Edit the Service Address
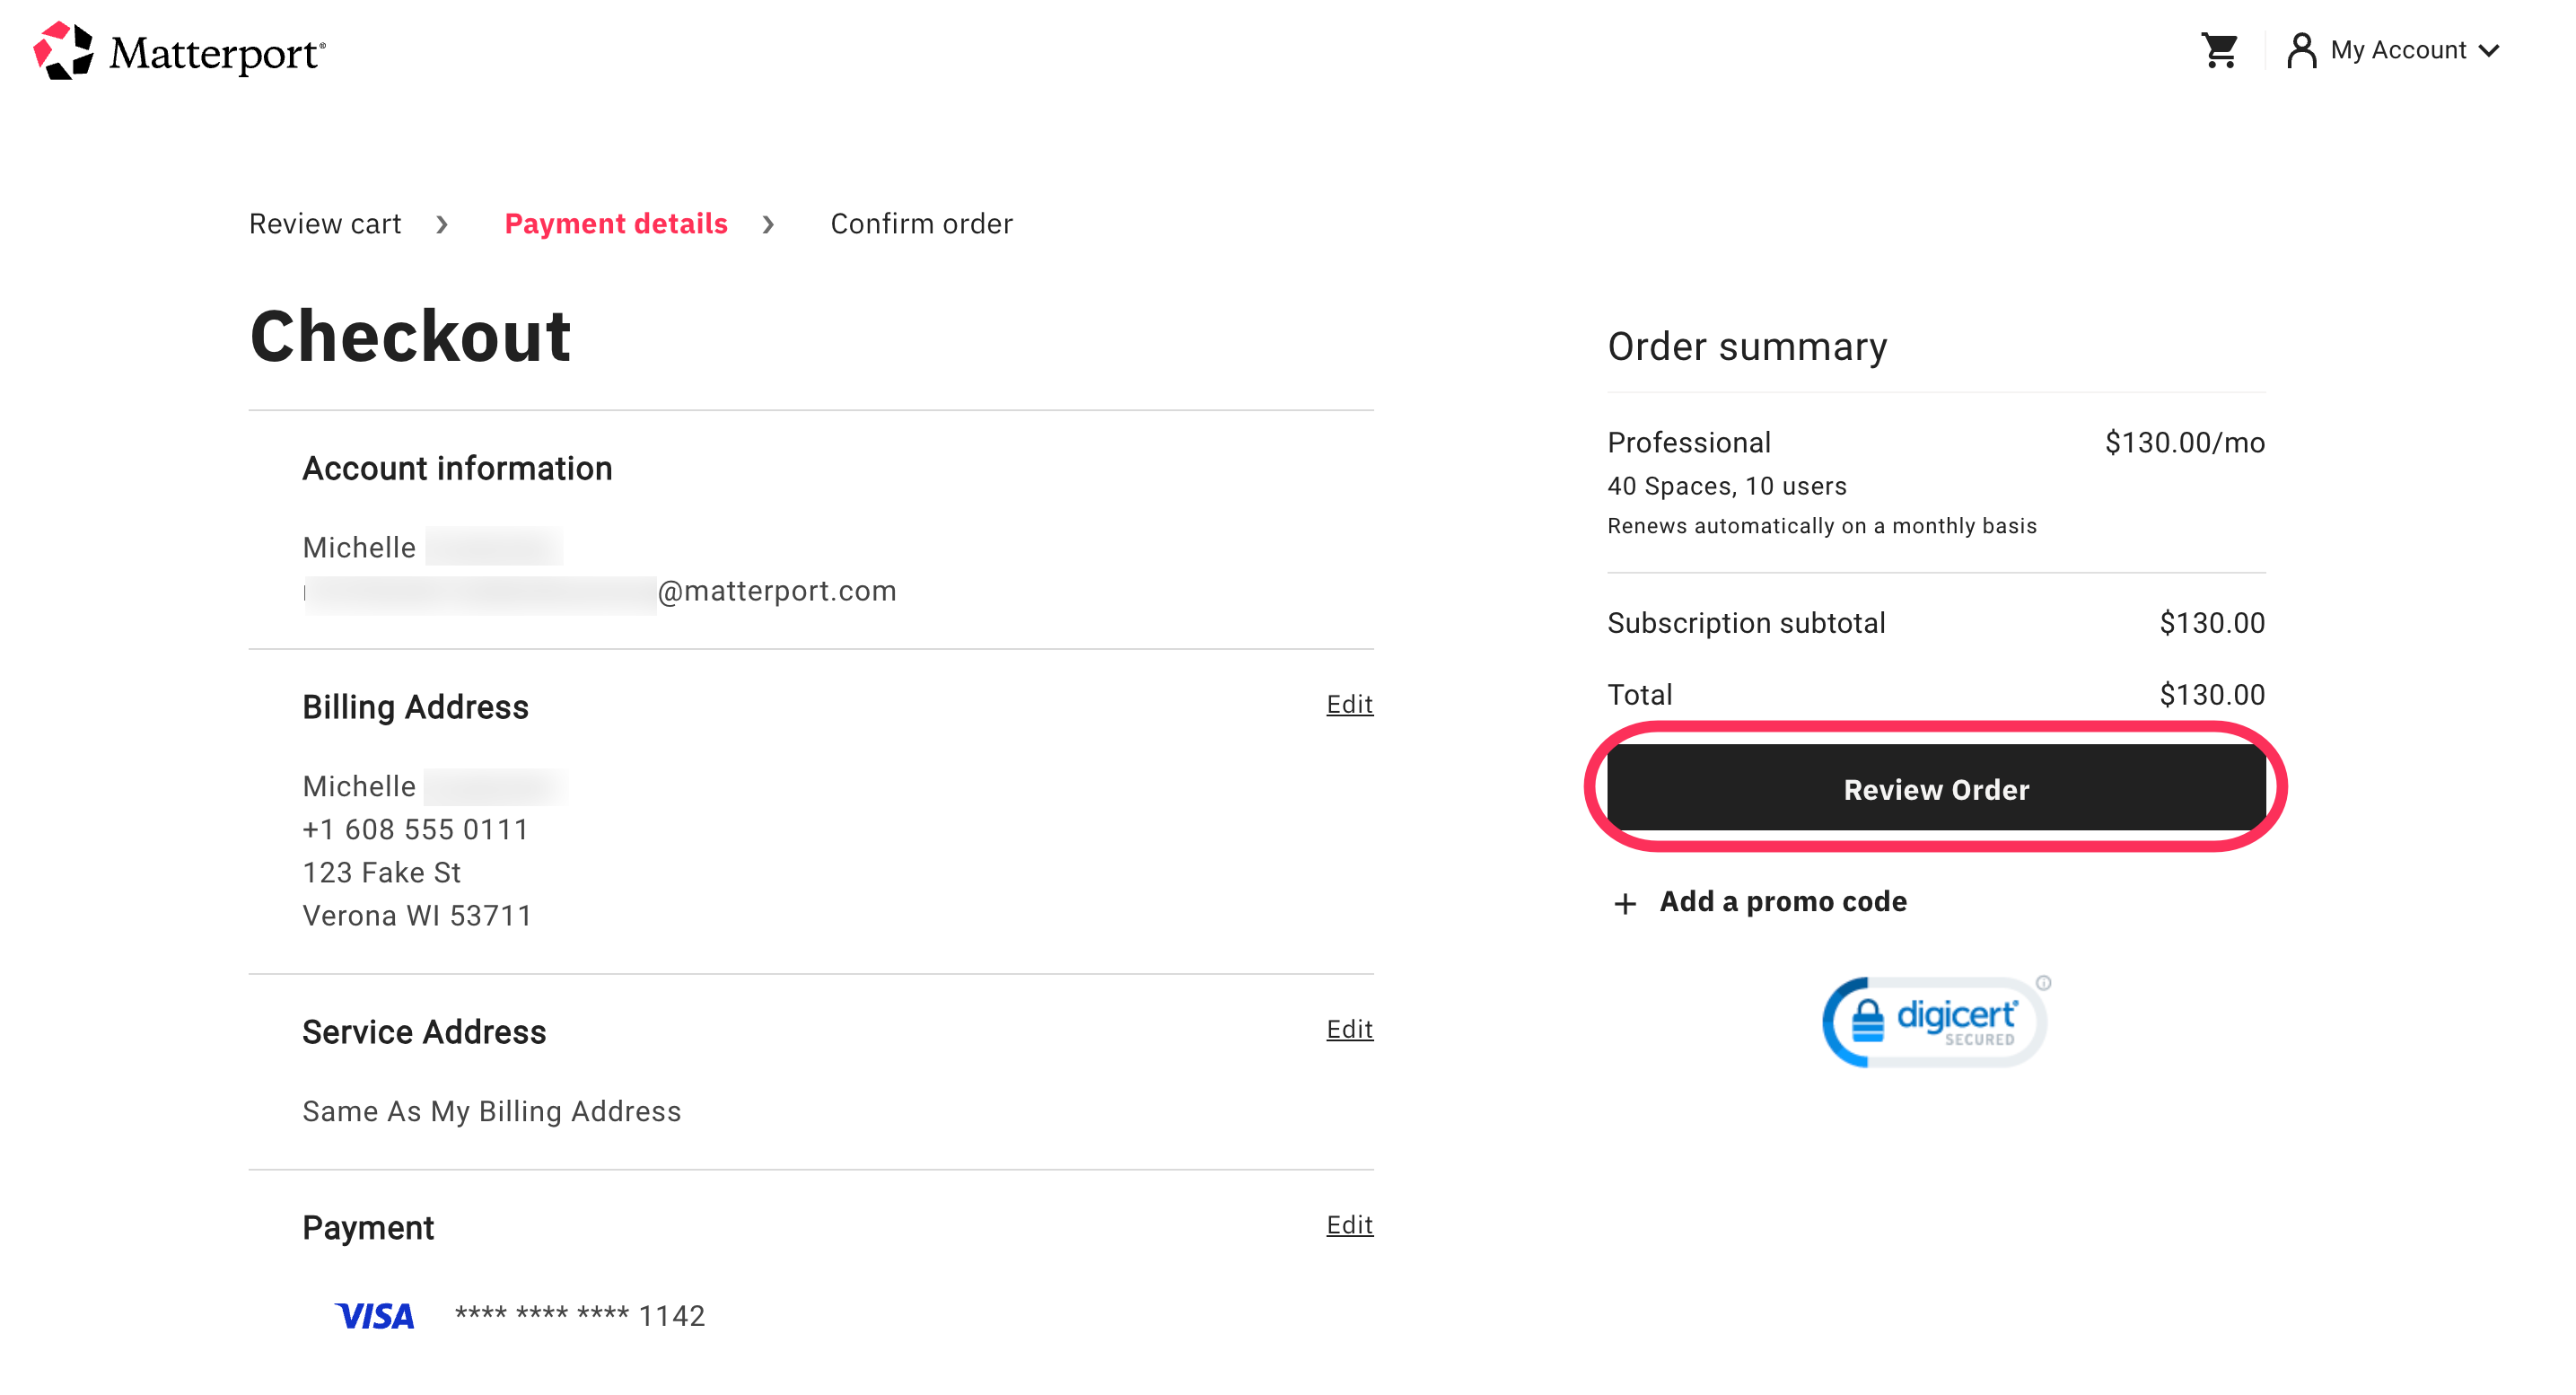The image size is (2576, 1395). click(1348, 1029)
